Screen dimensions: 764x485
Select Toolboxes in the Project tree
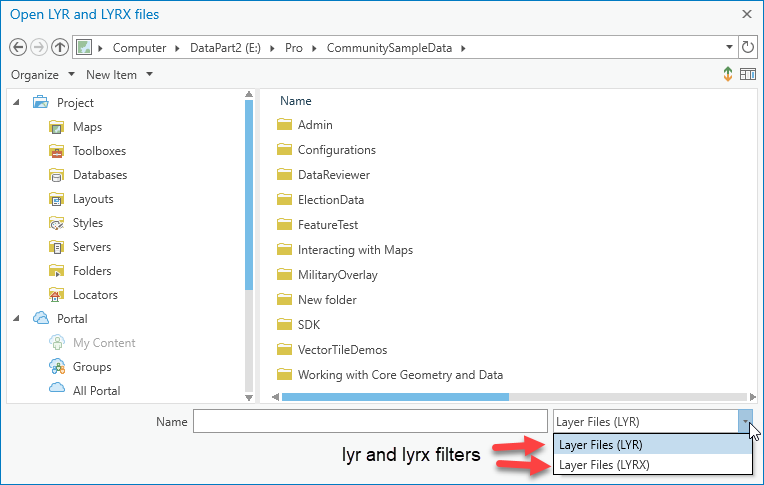pos(99,151)
